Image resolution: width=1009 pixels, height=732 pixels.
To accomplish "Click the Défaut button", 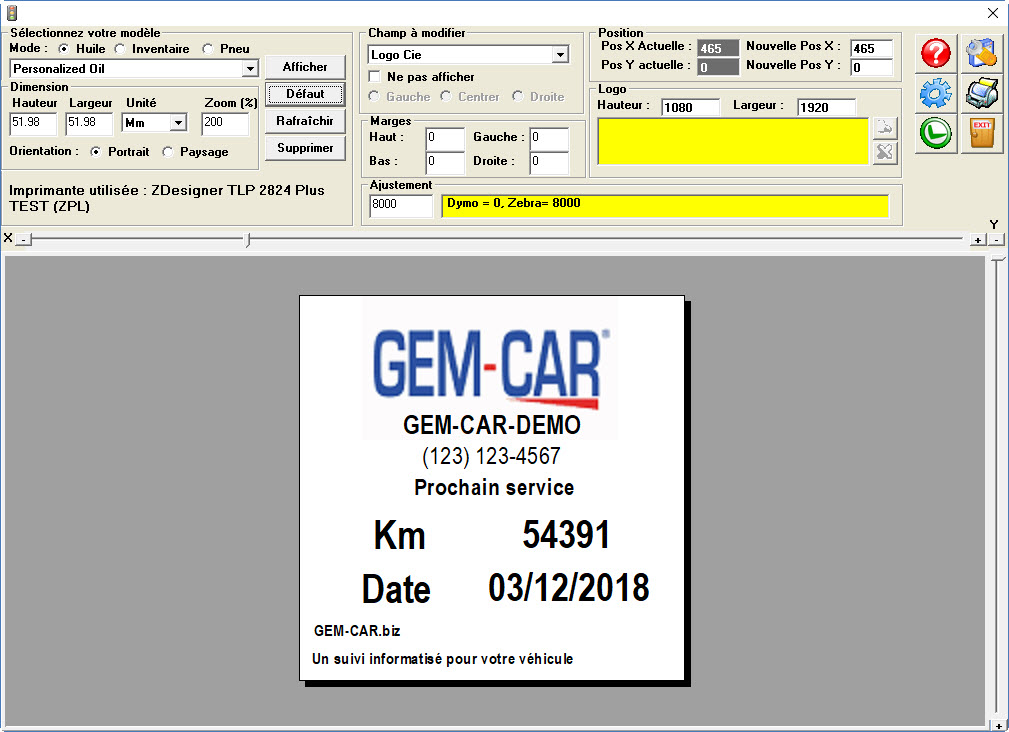I will (x=305, y=94).
